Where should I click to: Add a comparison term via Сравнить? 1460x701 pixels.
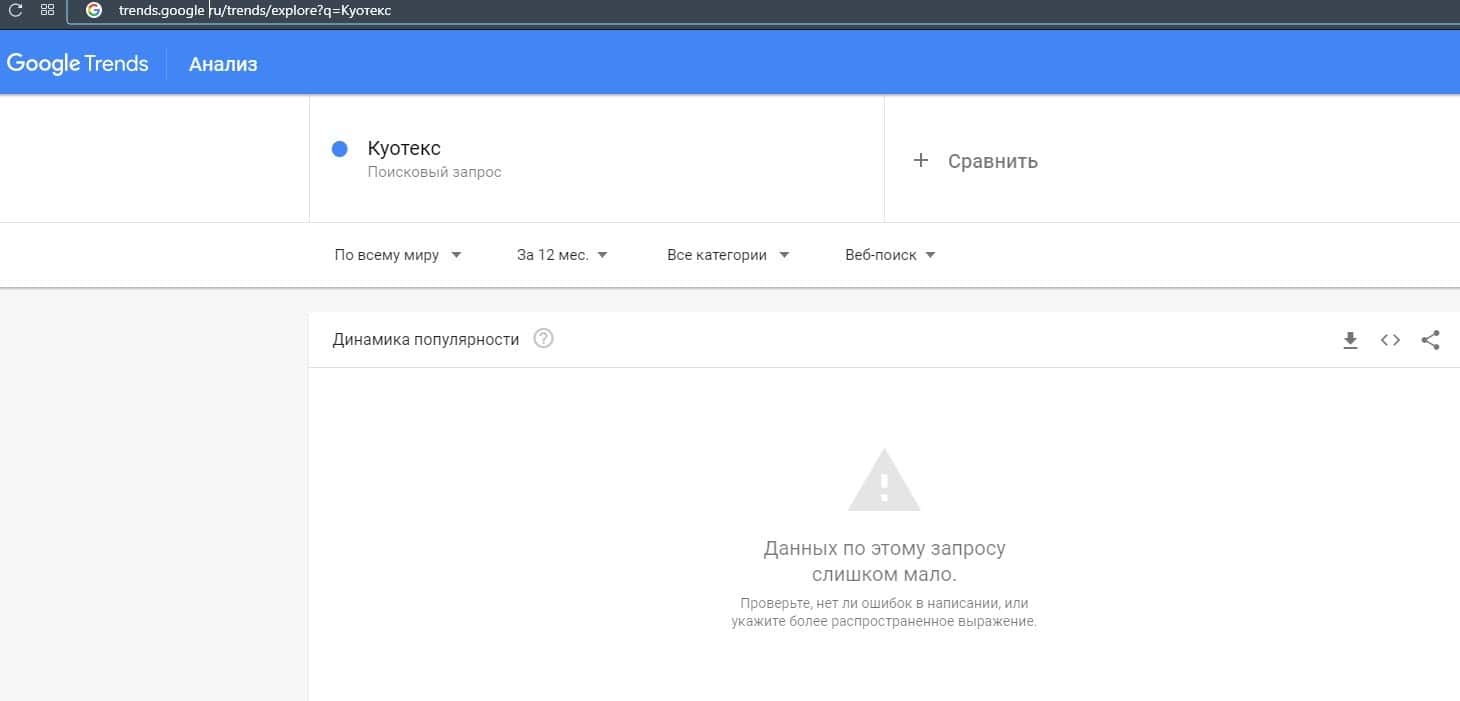992,161
